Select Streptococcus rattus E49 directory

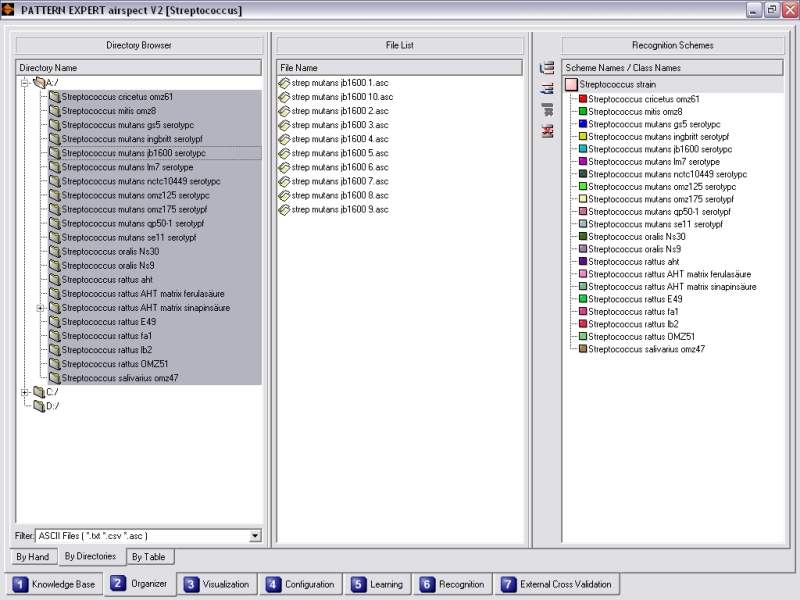point(108,322)
